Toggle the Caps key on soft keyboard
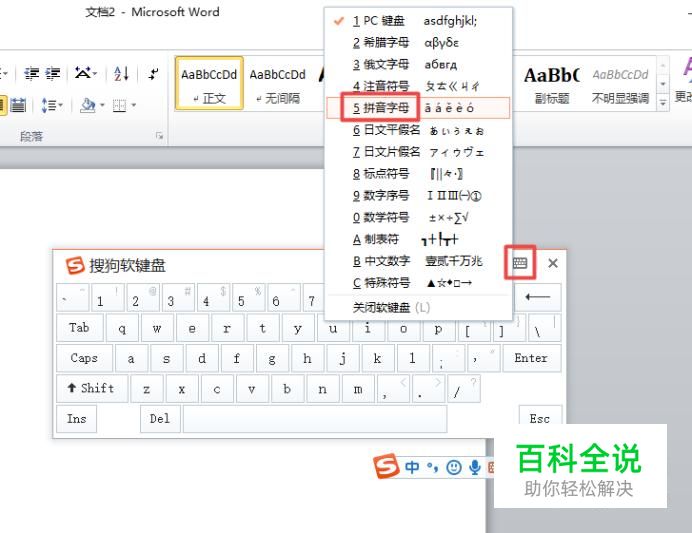Viewport: 692px width, 533px height. click(x=84, y=358)
